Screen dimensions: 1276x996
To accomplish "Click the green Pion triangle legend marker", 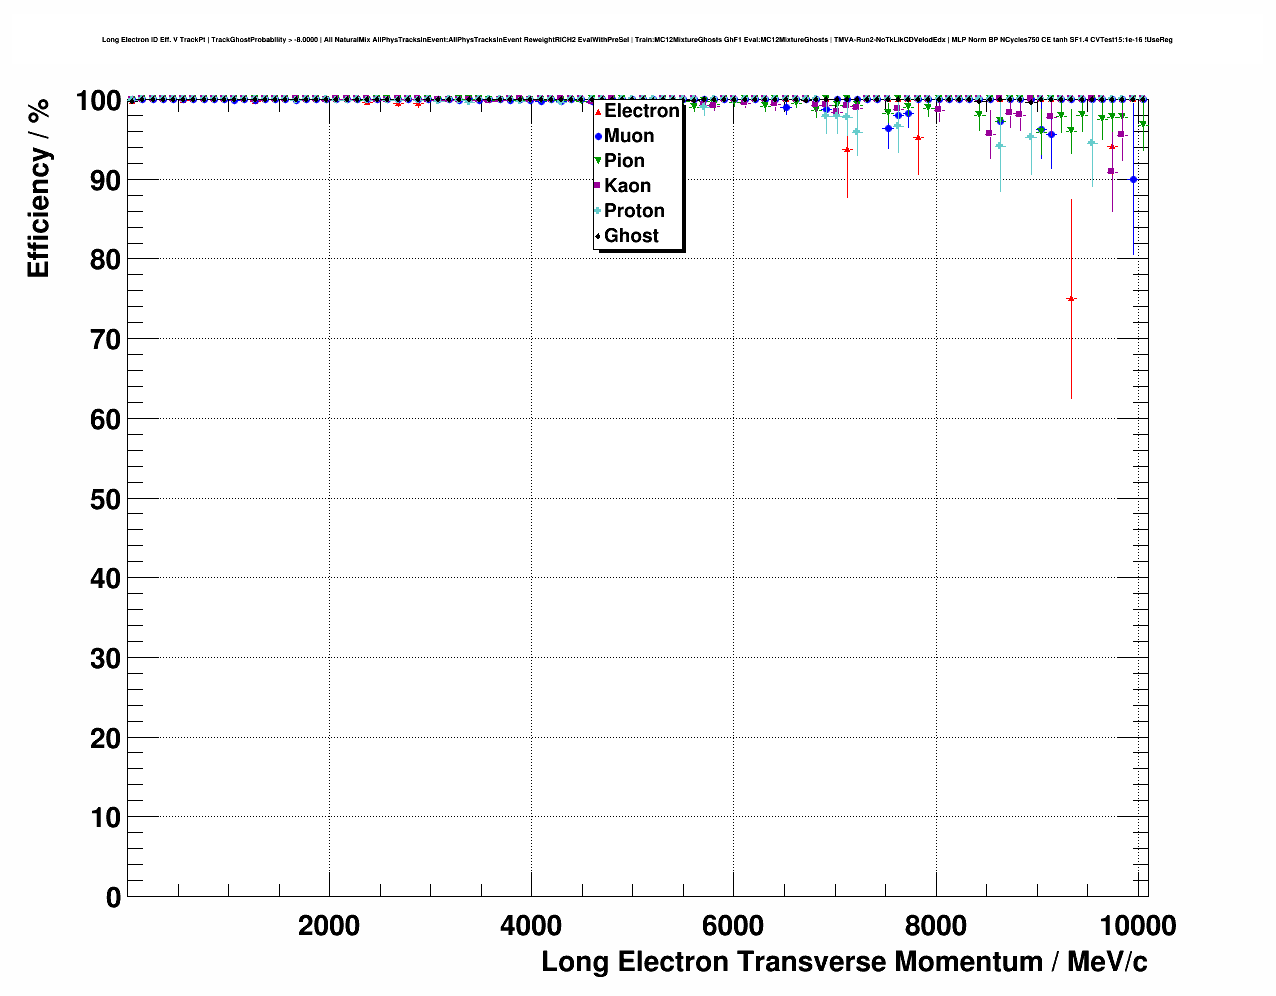I will [x=598, y=161].
